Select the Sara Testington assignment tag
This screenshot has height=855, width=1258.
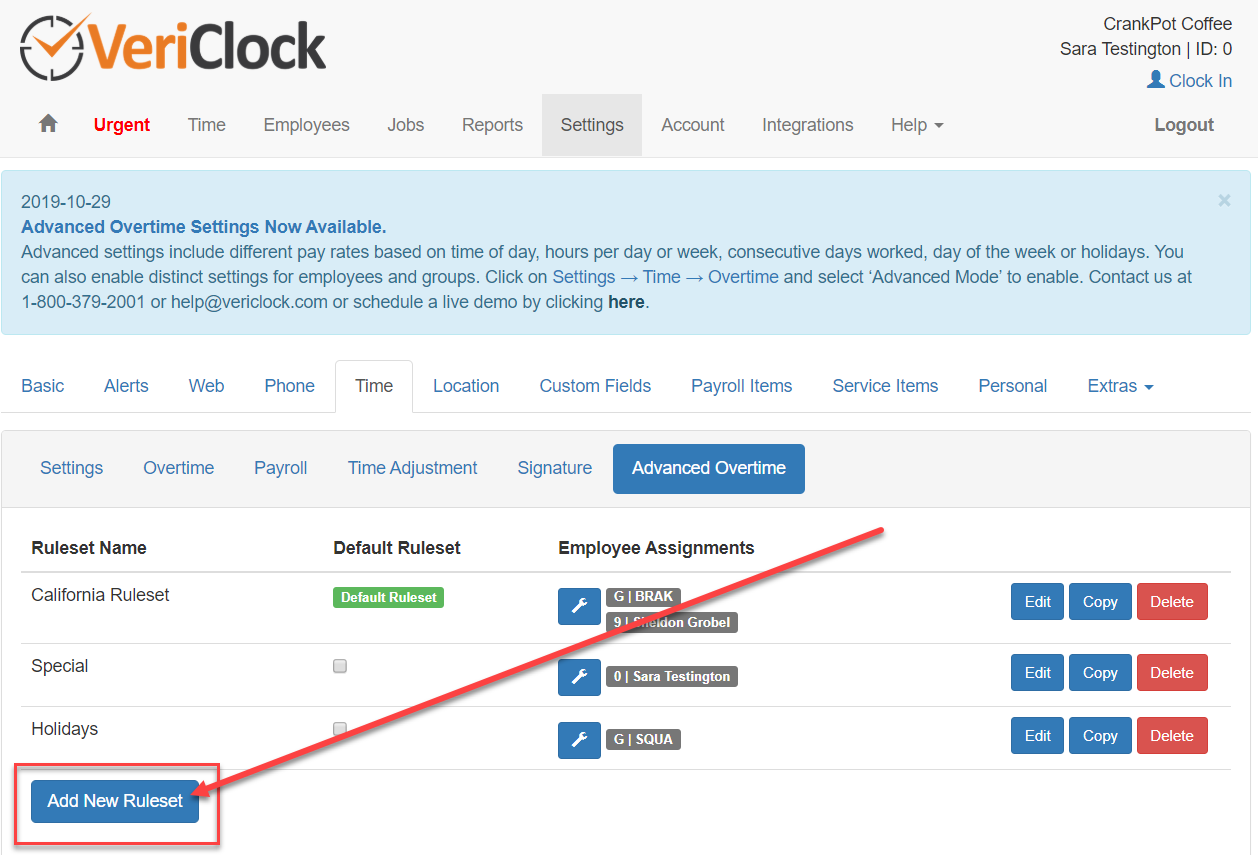(x=672, y=676)
